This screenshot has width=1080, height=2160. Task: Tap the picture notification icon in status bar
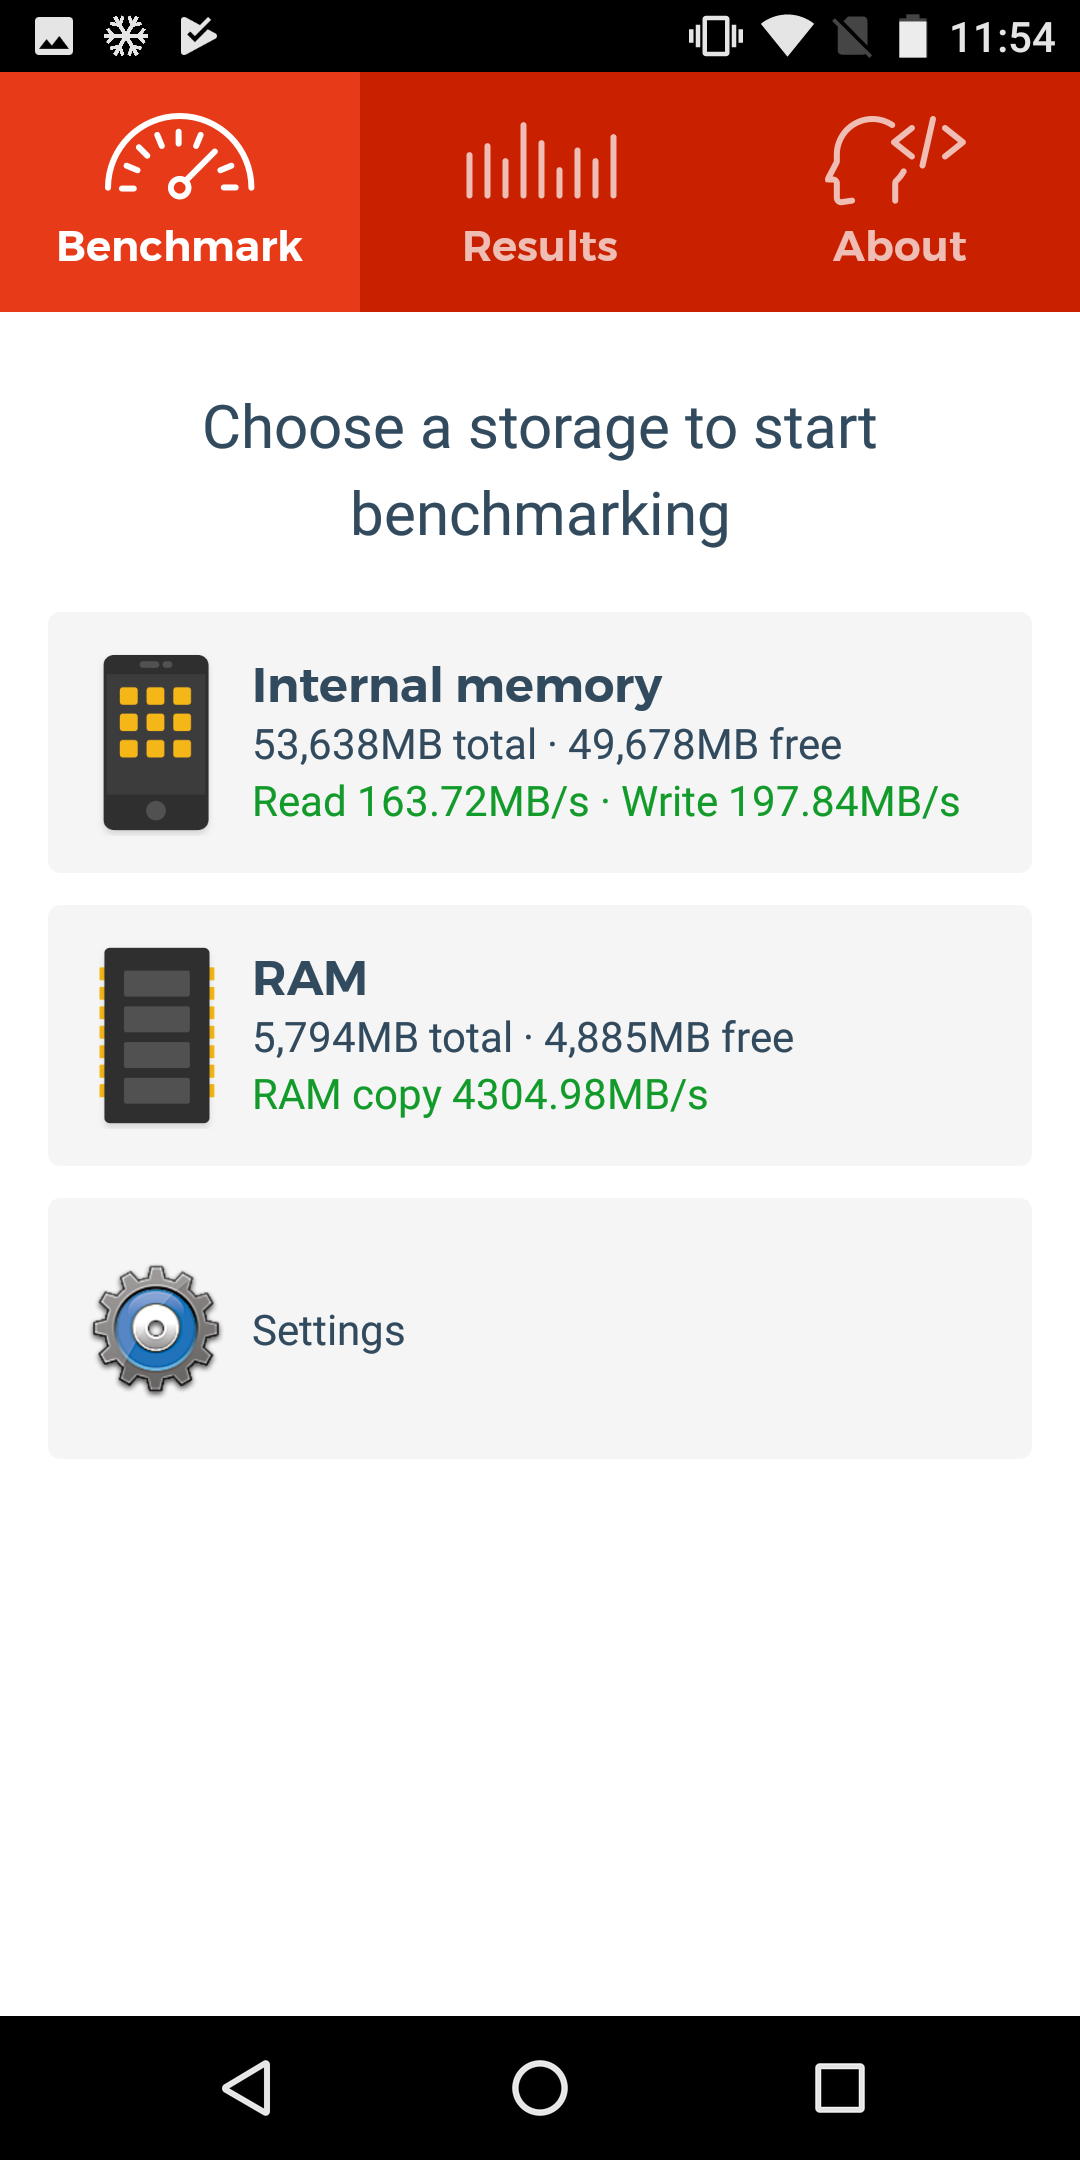pos(54,37)
